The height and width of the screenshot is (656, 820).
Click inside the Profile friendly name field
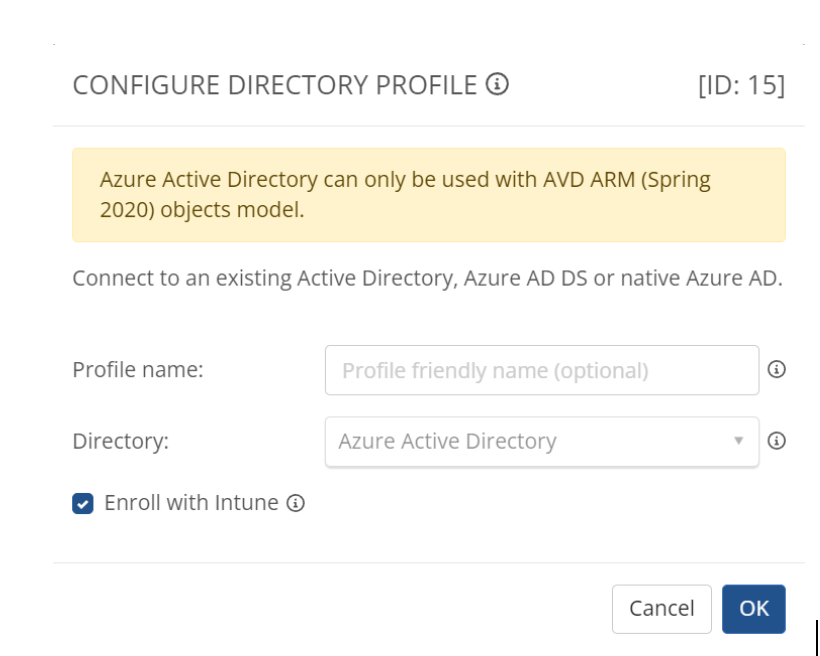540,371
